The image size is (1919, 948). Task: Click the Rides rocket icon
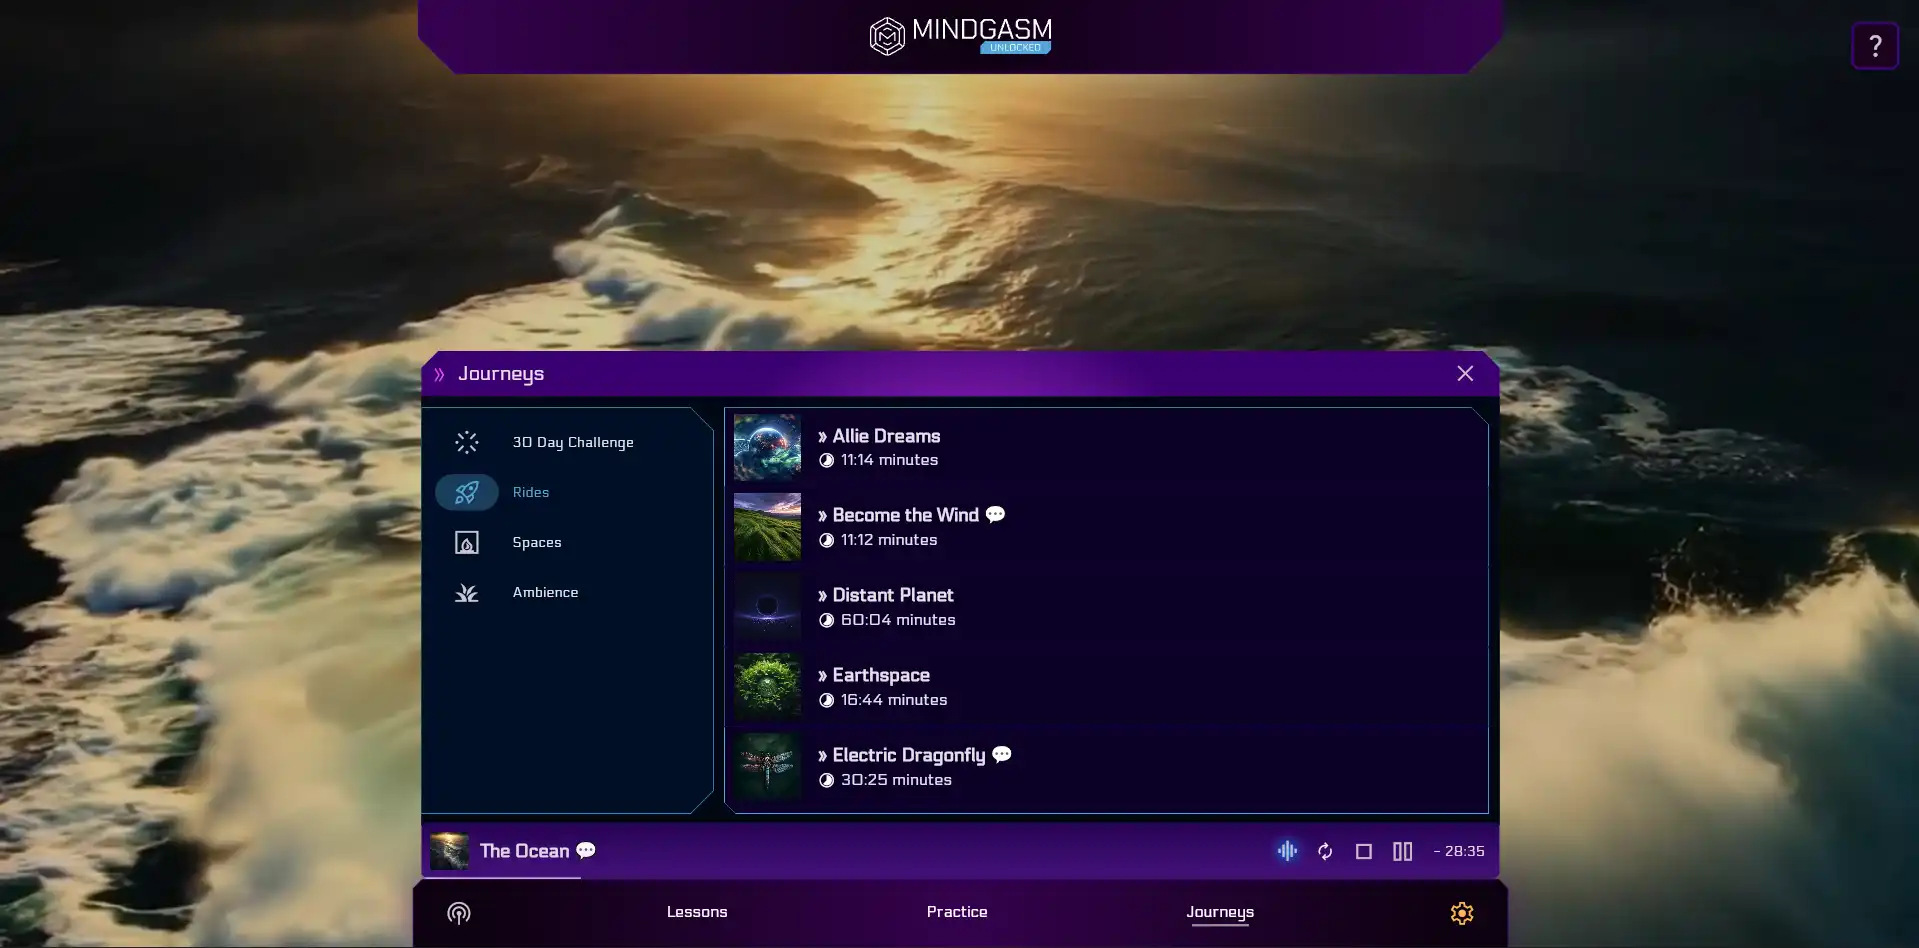pos(467,492)
